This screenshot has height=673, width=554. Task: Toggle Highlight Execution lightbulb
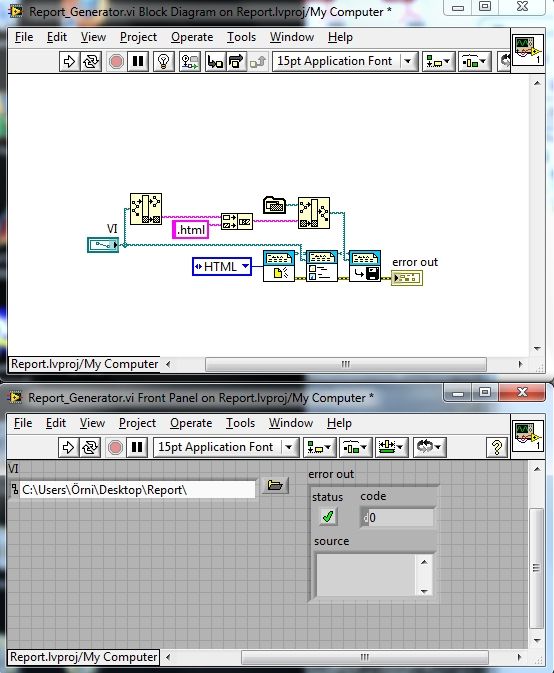click(x=163, y=61)
